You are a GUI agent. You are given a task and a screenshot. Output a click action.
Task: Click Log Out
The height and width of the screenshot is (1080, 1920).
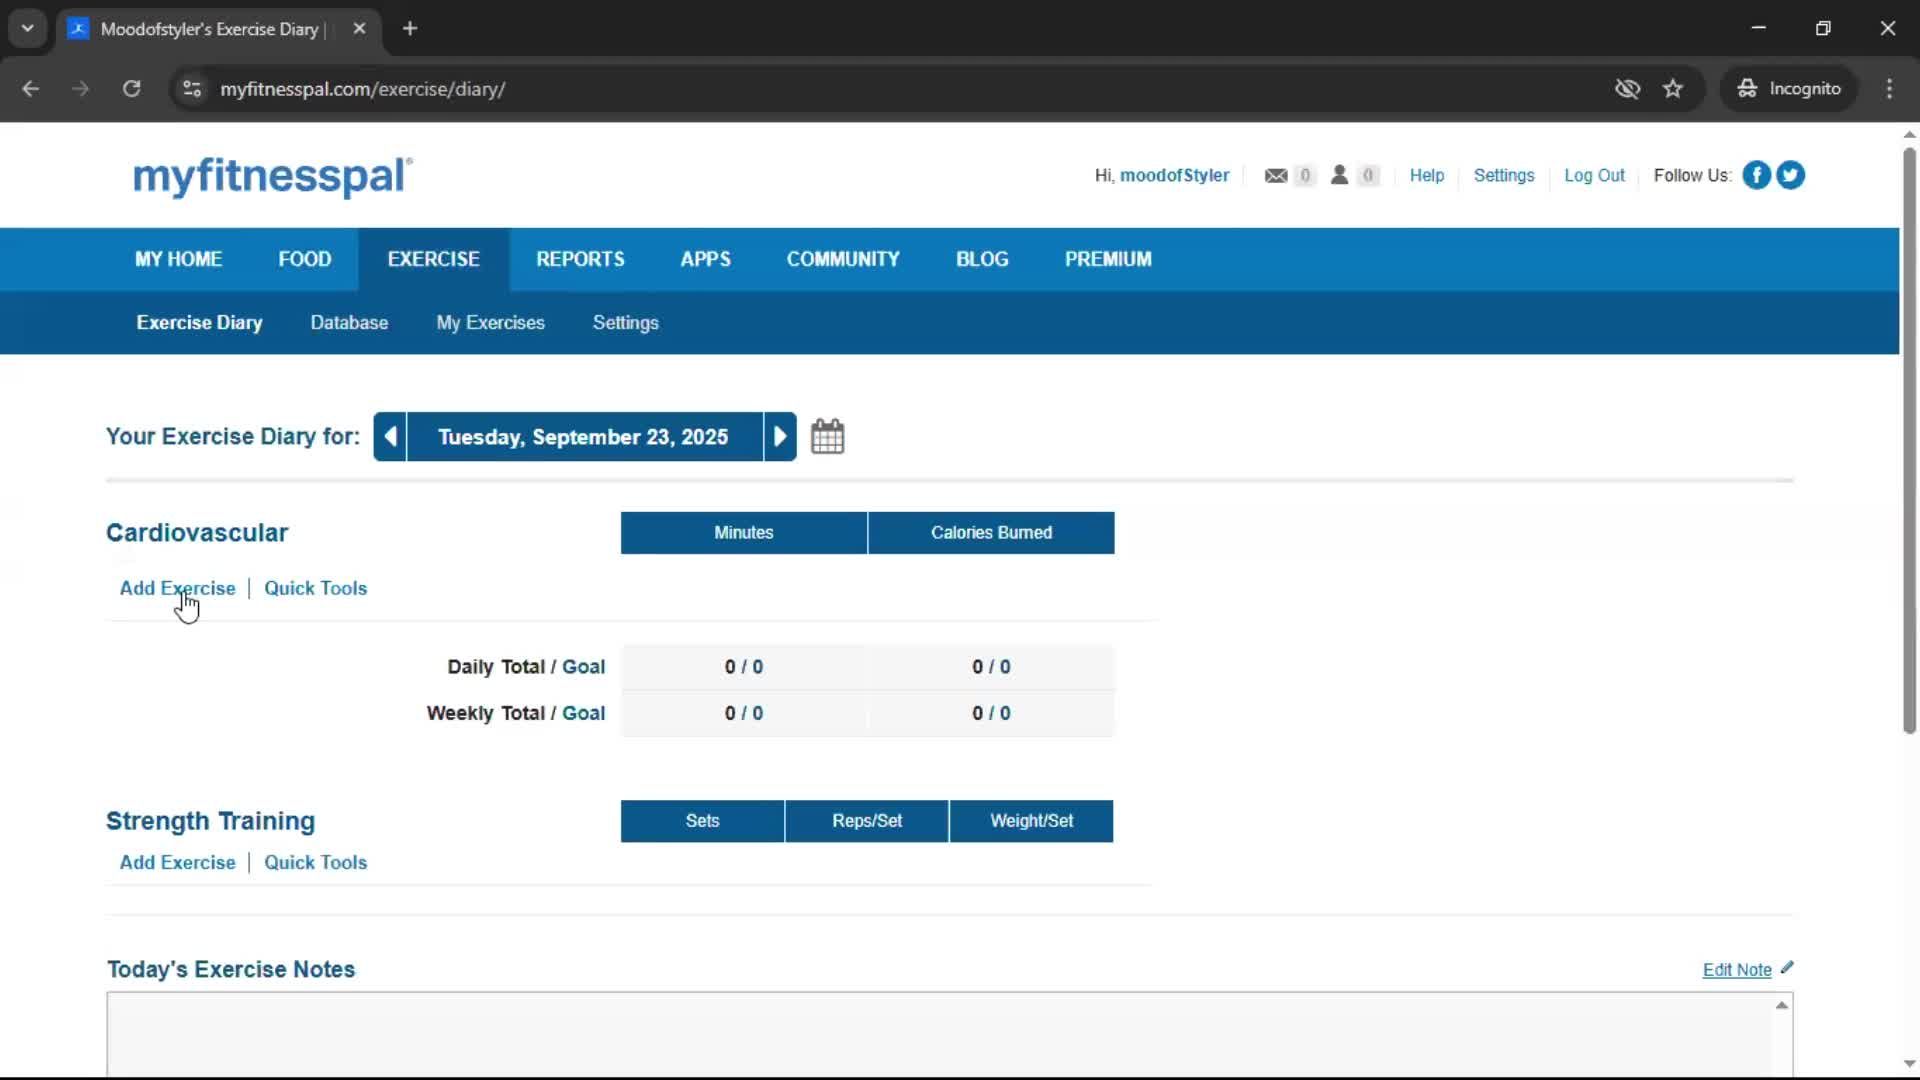[1594, 176]
